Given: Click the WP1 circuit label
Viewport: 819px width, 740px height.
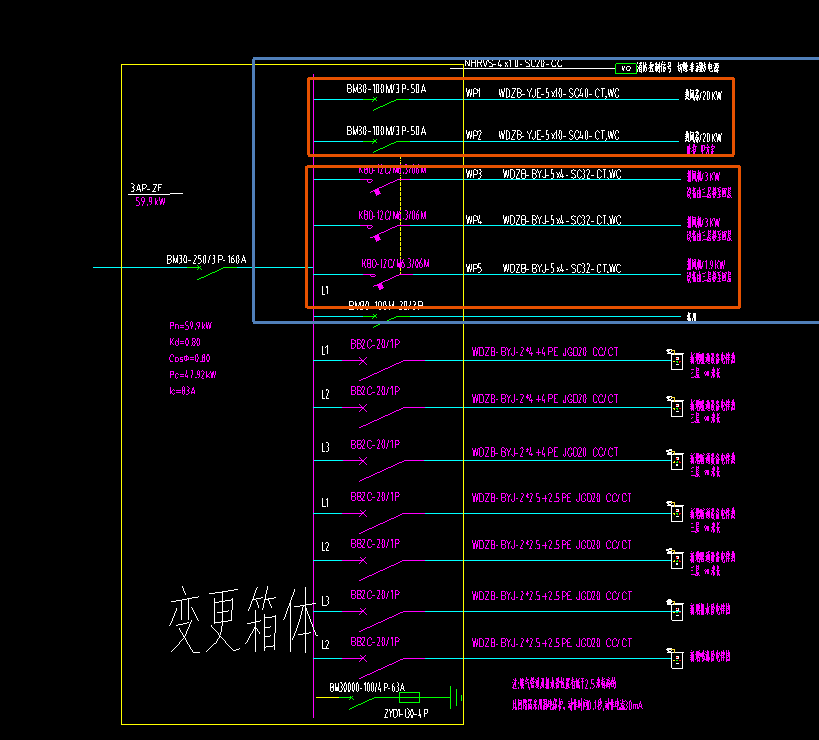Looking at the screenshot, I should [x=473, y=93].
